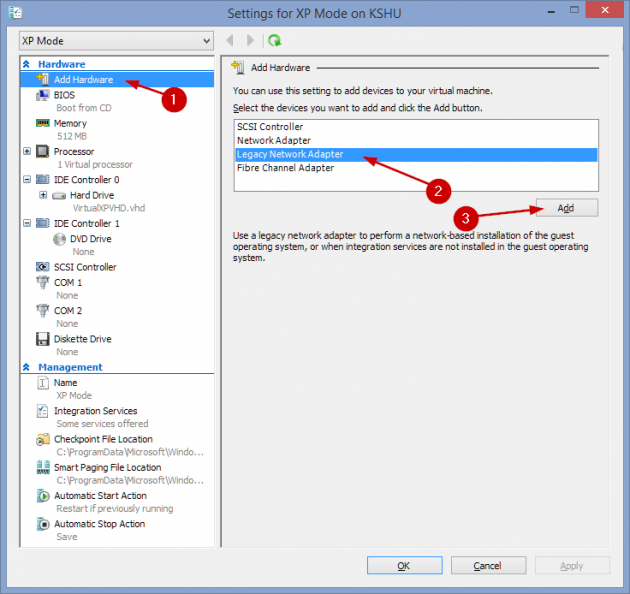Click the back navigation arrow
The width and height of the screenshot is (630, 594).
click(230, 40)
